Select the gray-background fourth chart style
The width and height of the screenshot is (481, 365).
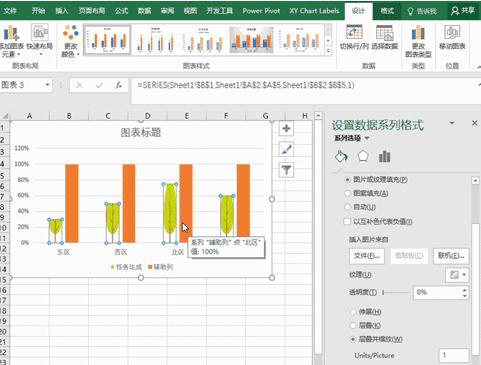click(x=251, y=40)
